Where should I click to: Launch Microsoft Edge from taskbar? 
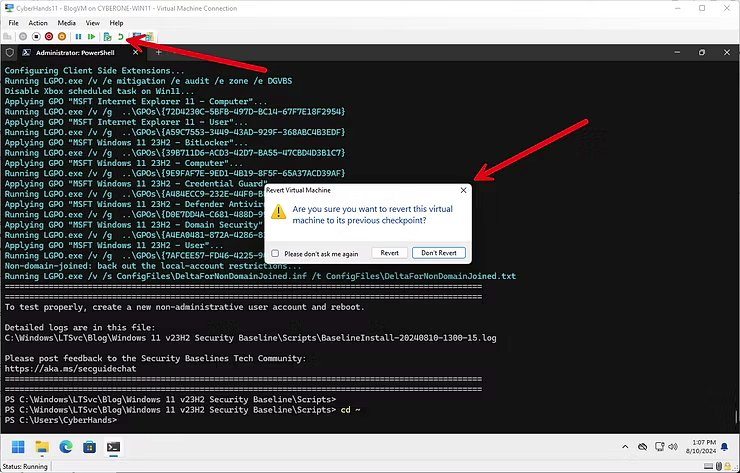tap(66, 447)
